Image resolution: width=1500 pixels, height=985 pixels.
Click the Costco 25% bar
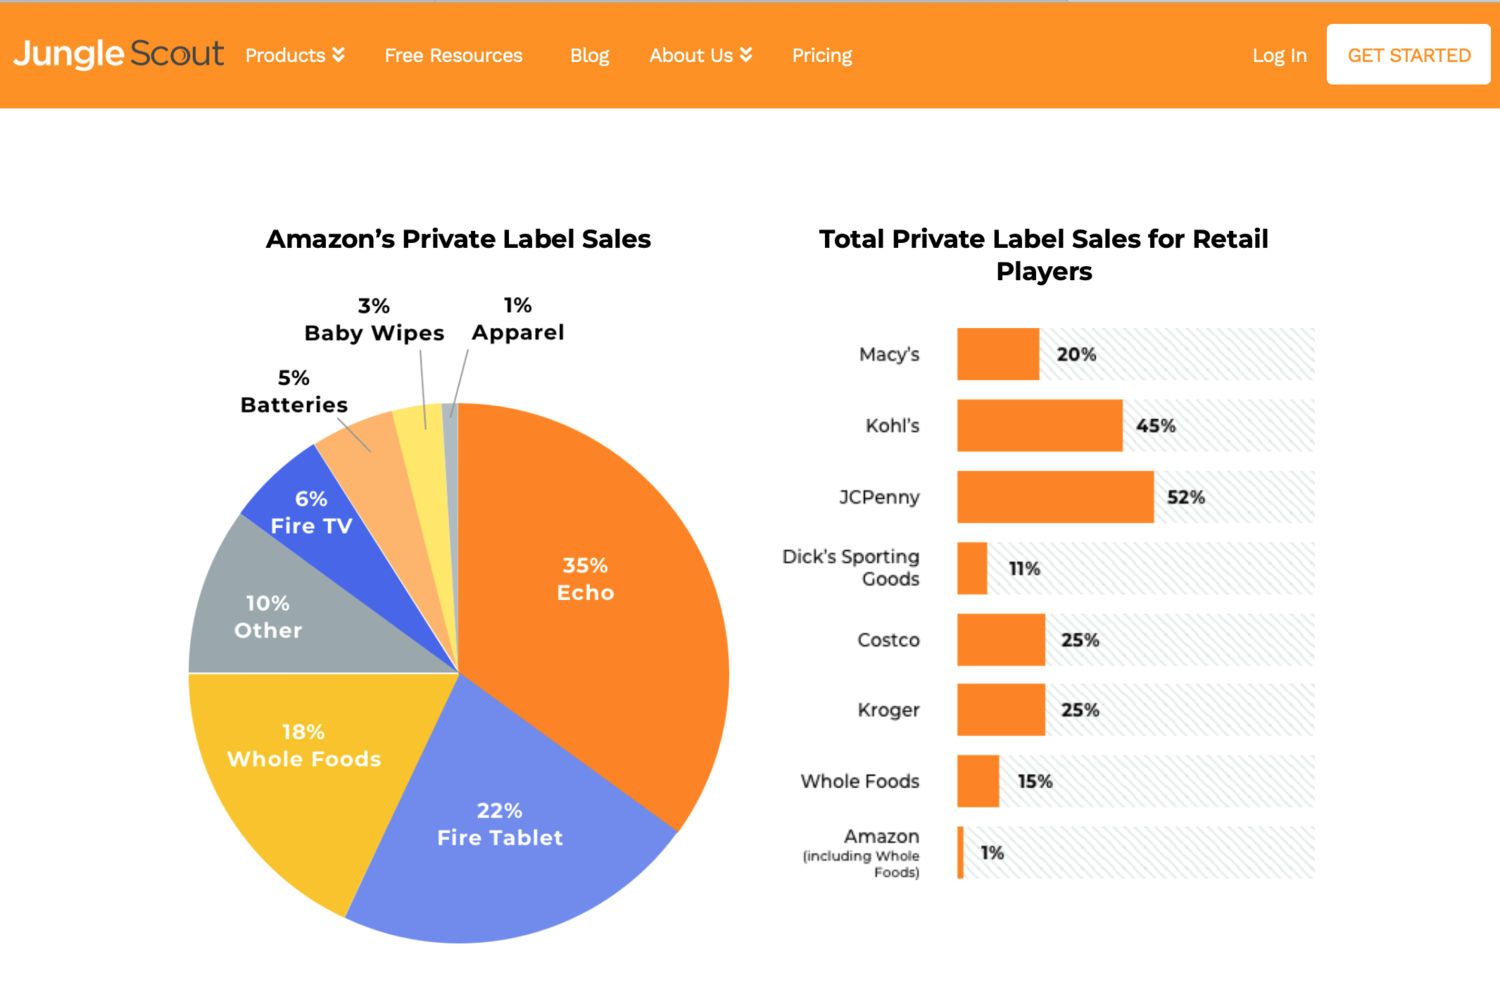tap(1001, 640)
